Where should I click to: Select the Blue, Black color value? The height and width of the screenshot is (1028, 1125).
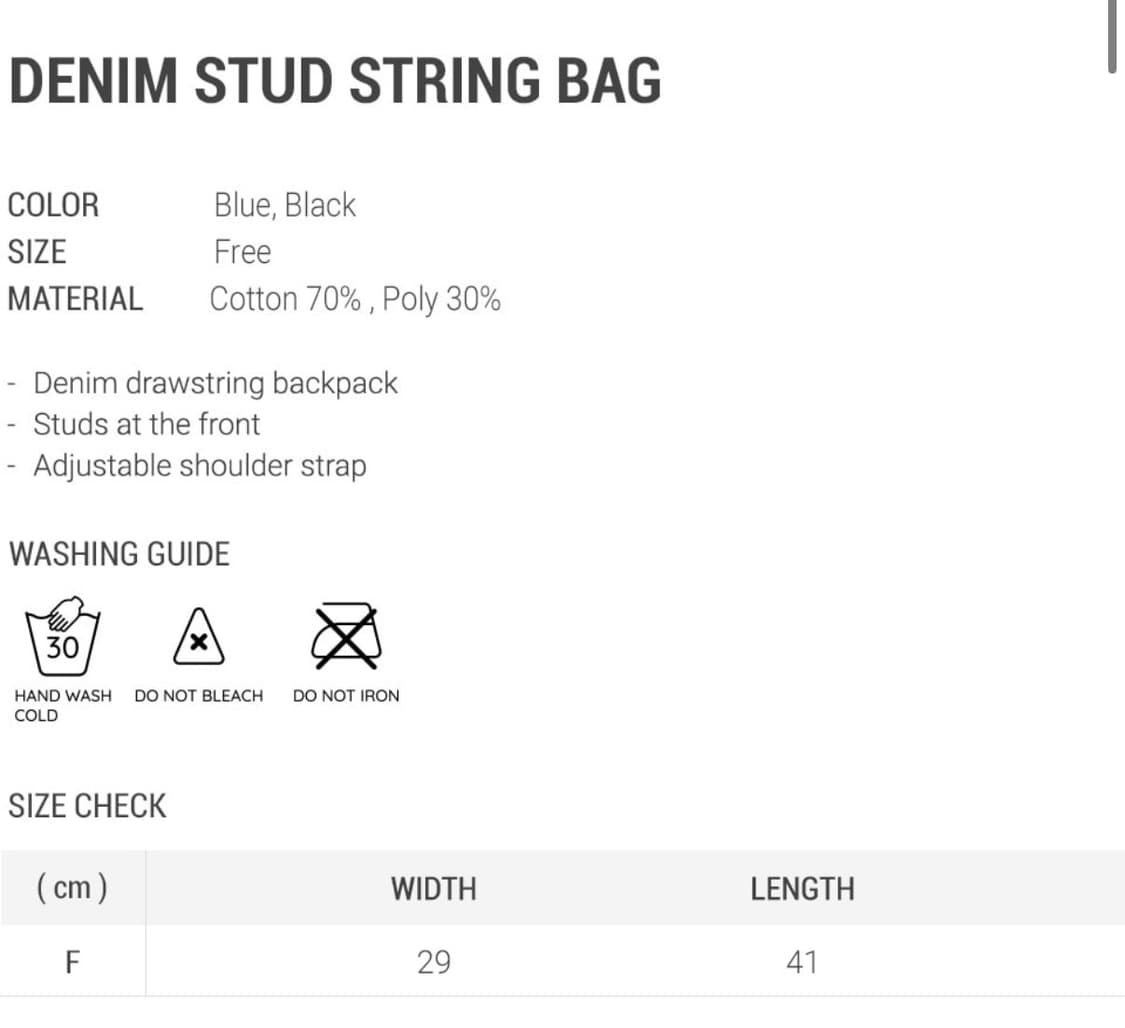(285, 205)
